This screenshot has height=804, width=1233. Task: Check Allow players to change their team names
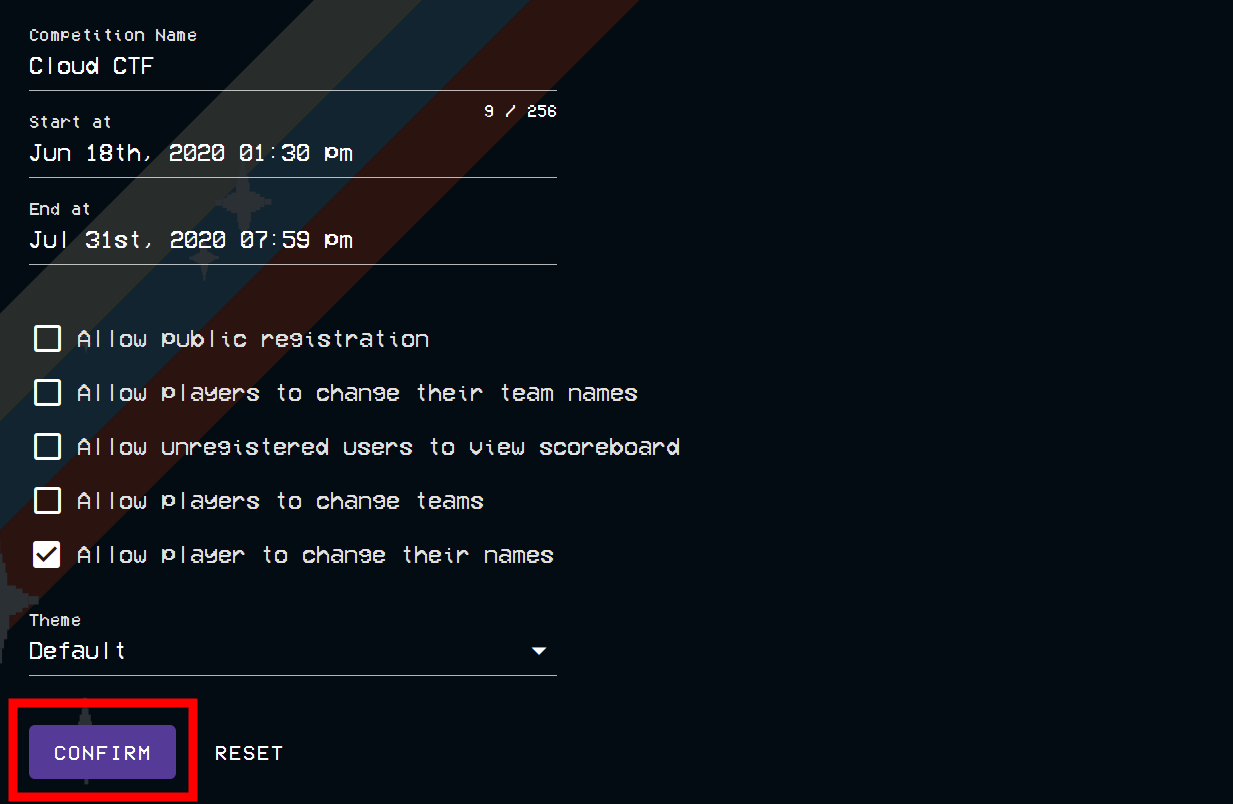click(x=47, y=392)
